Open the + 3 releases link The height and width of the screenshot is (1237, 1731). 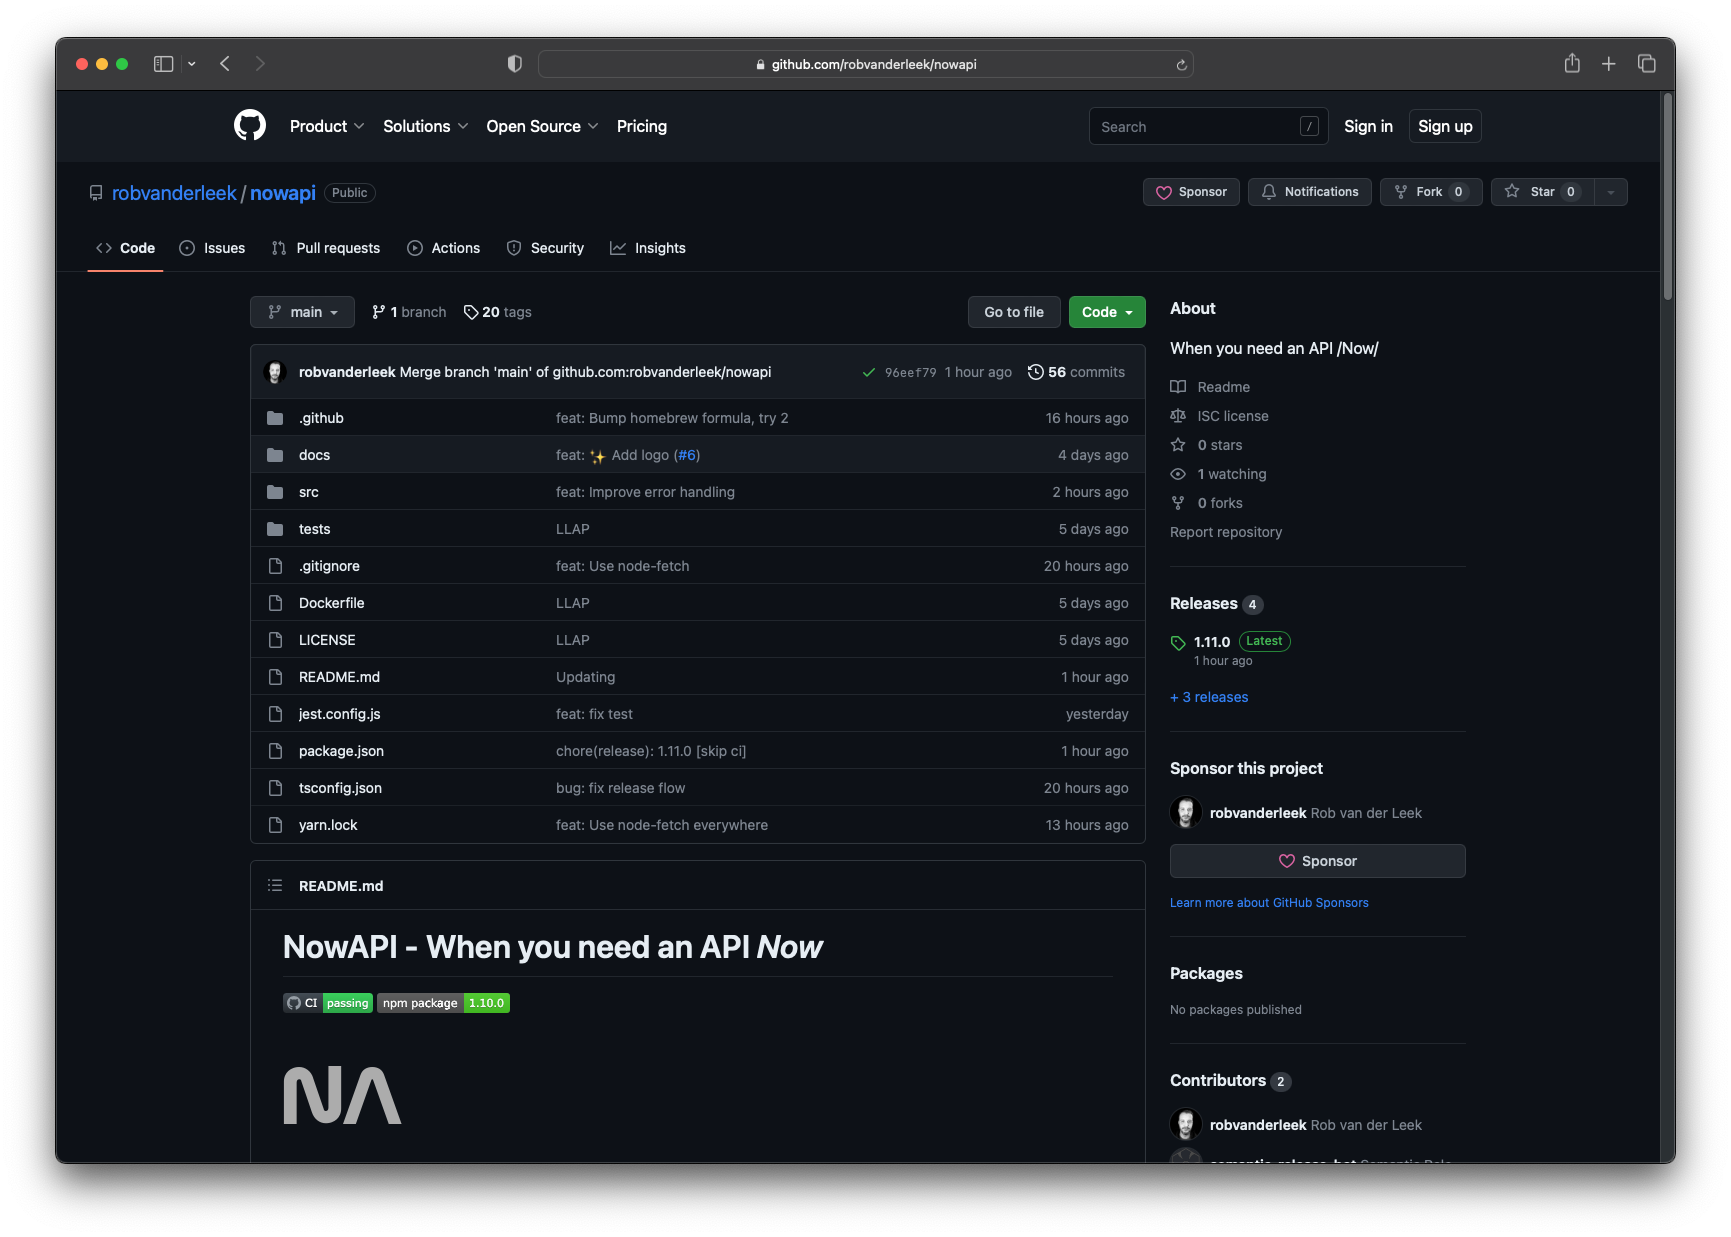click(1209, 697)
